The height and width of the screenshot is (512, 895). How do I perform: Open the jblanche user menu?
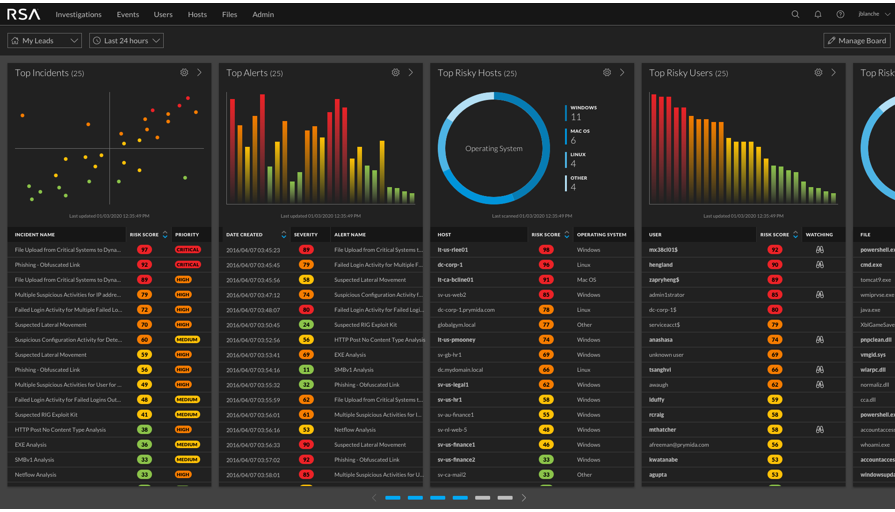tap(873, 14)
